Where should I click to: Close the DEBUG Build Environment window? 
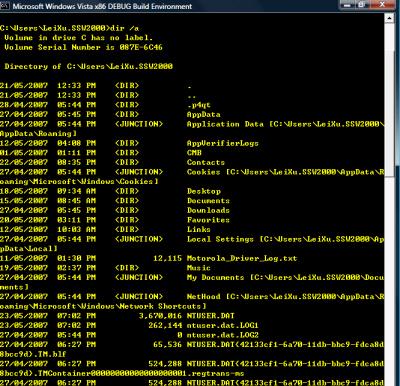click(384, 5)
